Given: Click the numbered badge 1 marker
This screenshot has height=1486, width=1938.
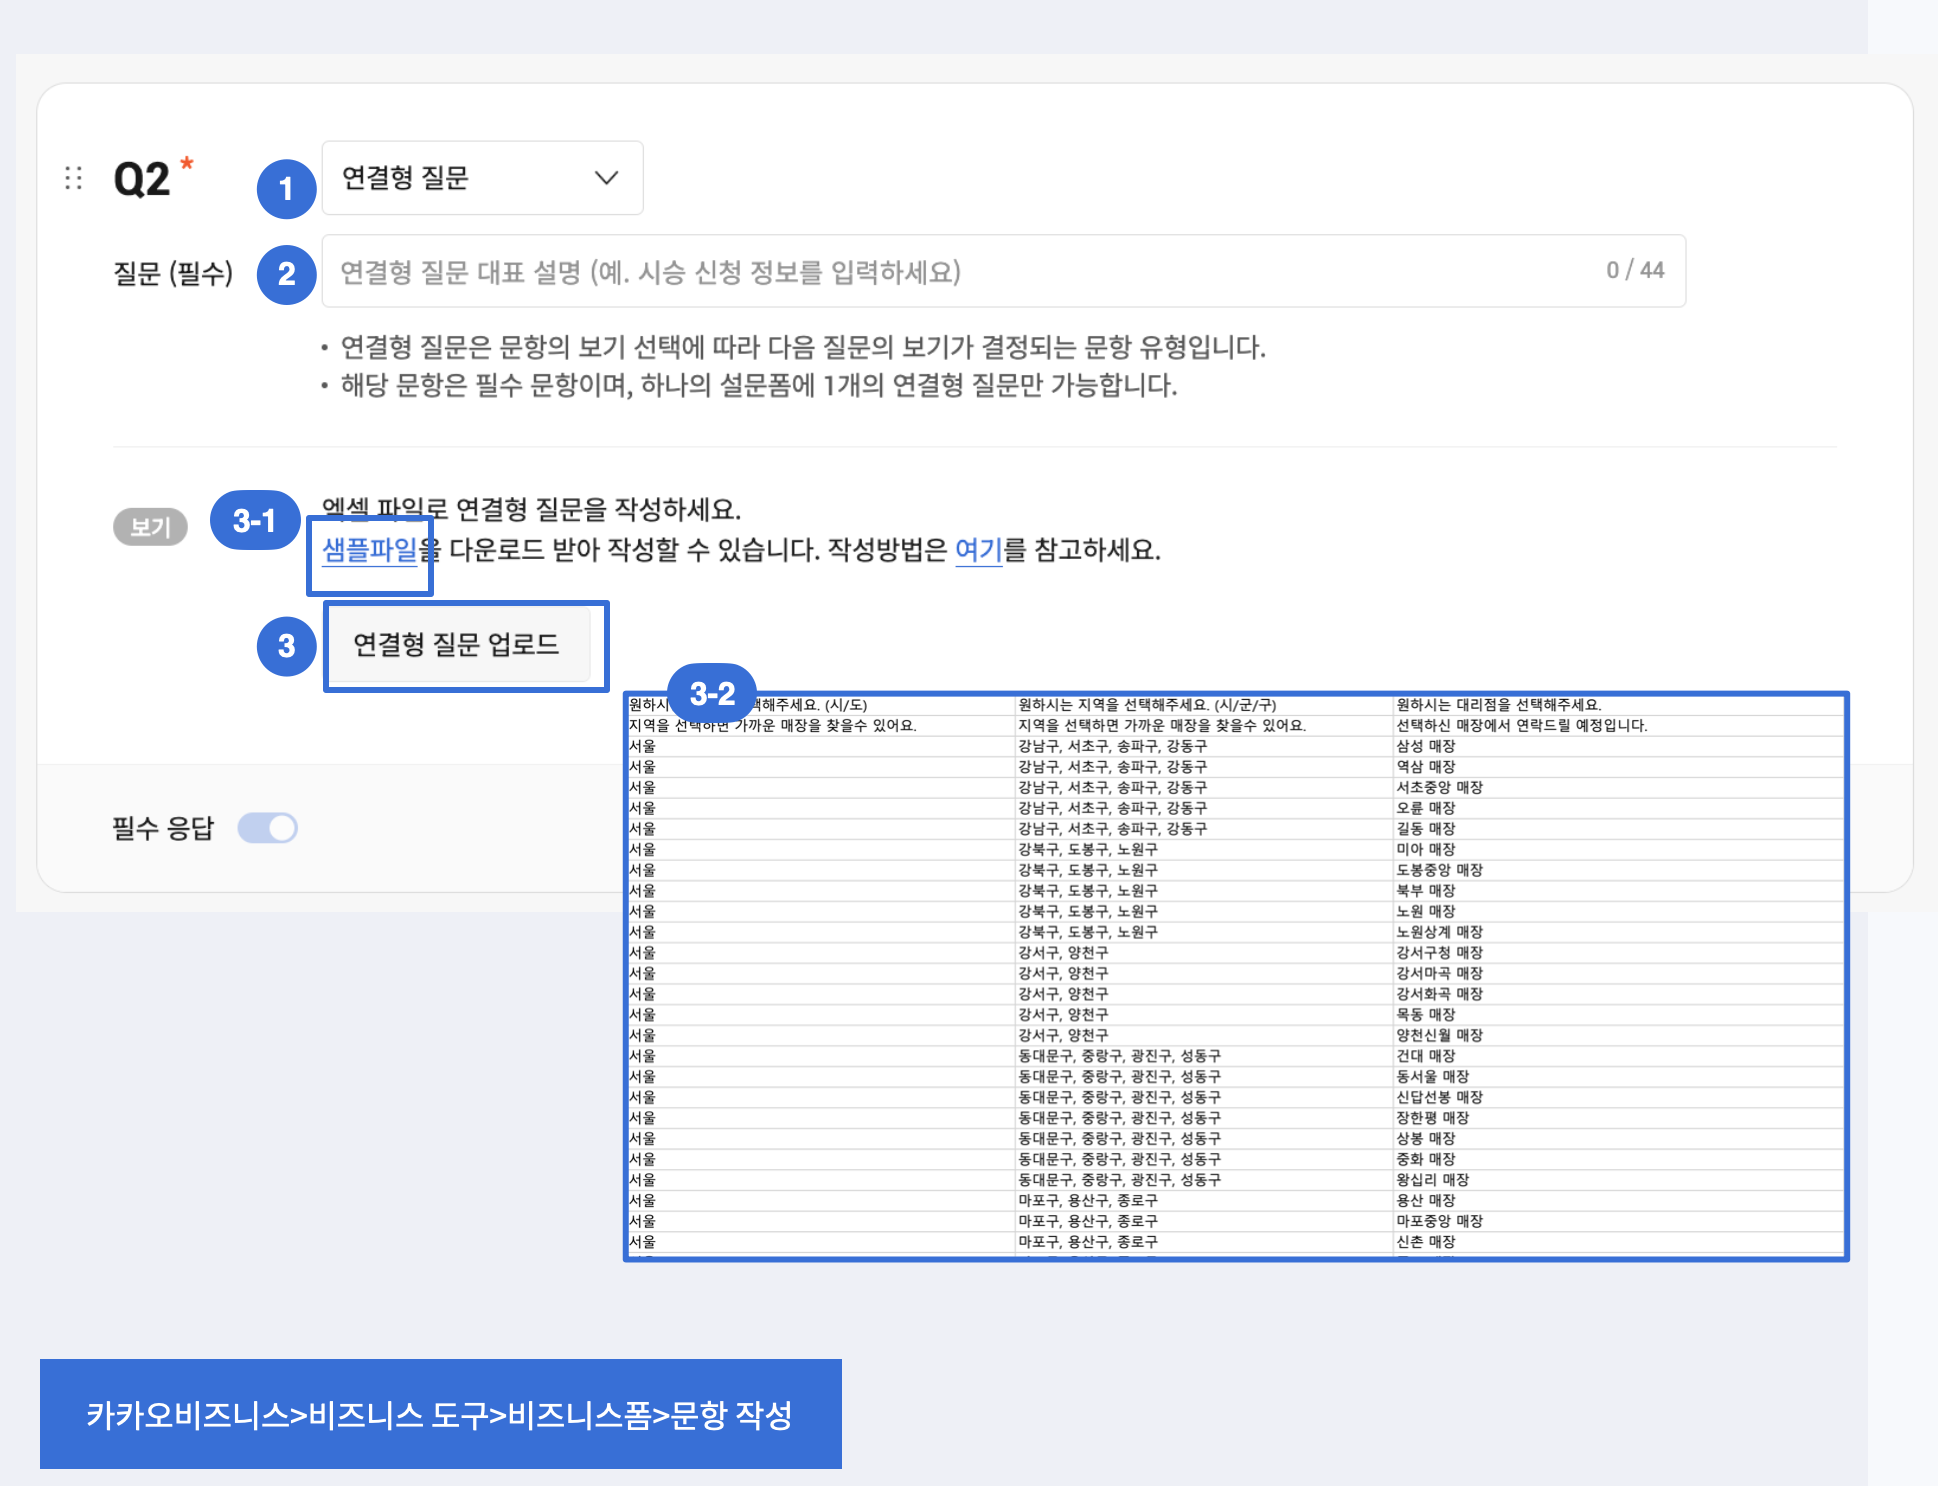Looking at the screenshot, I should (286, 188).
